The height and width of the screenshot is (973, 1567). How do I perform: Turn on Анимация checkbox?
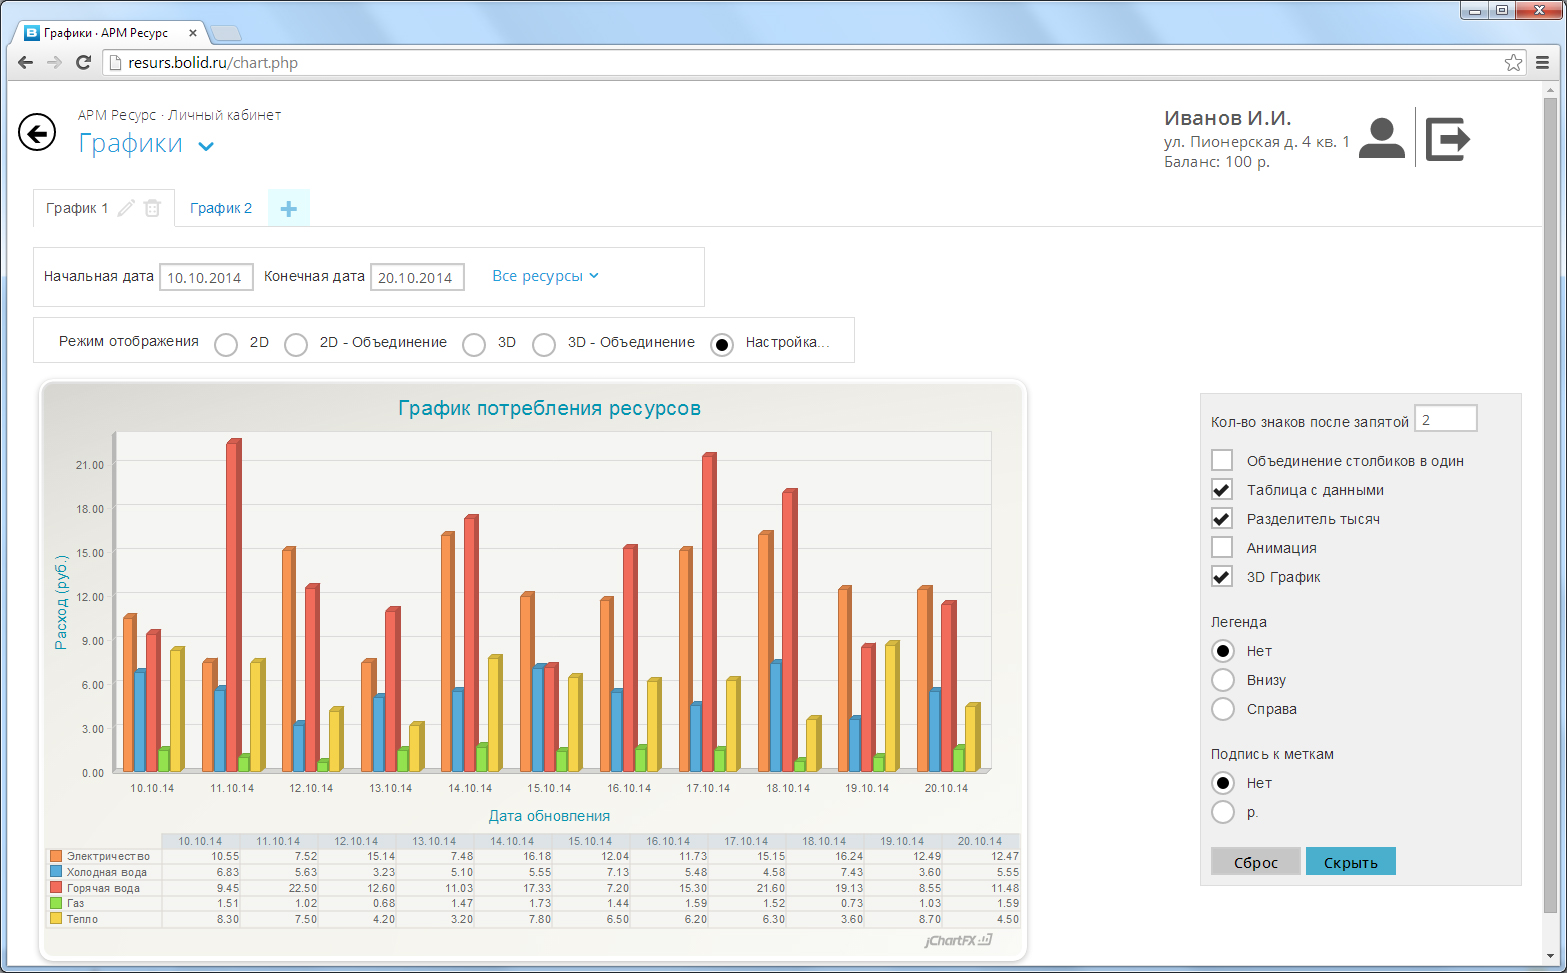[x=1222, y=547]
